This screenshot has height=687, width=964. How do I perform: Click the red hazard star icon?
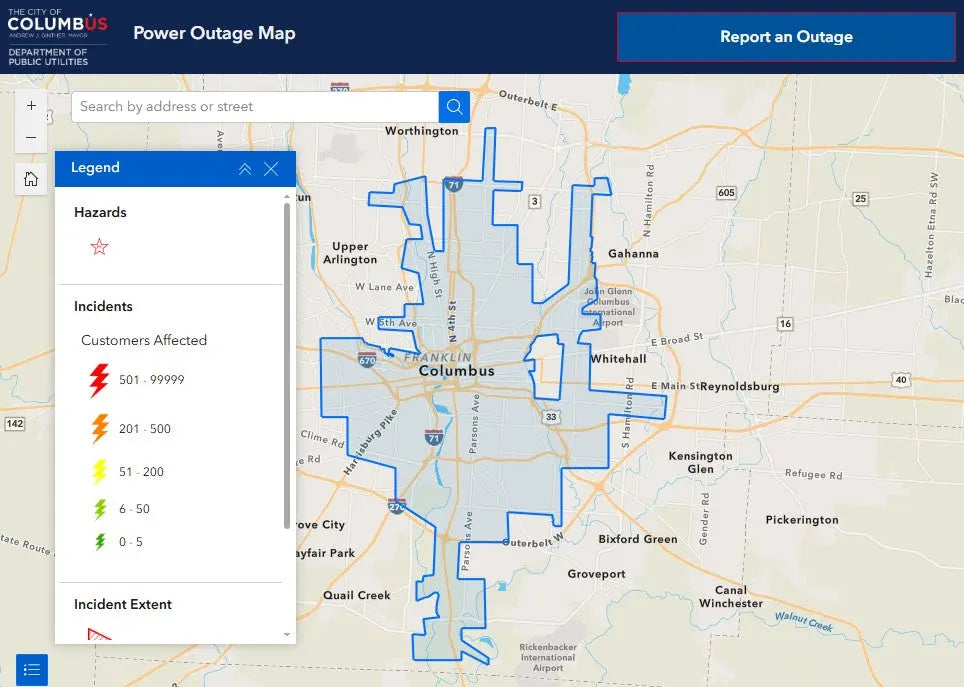click(100, 247)
